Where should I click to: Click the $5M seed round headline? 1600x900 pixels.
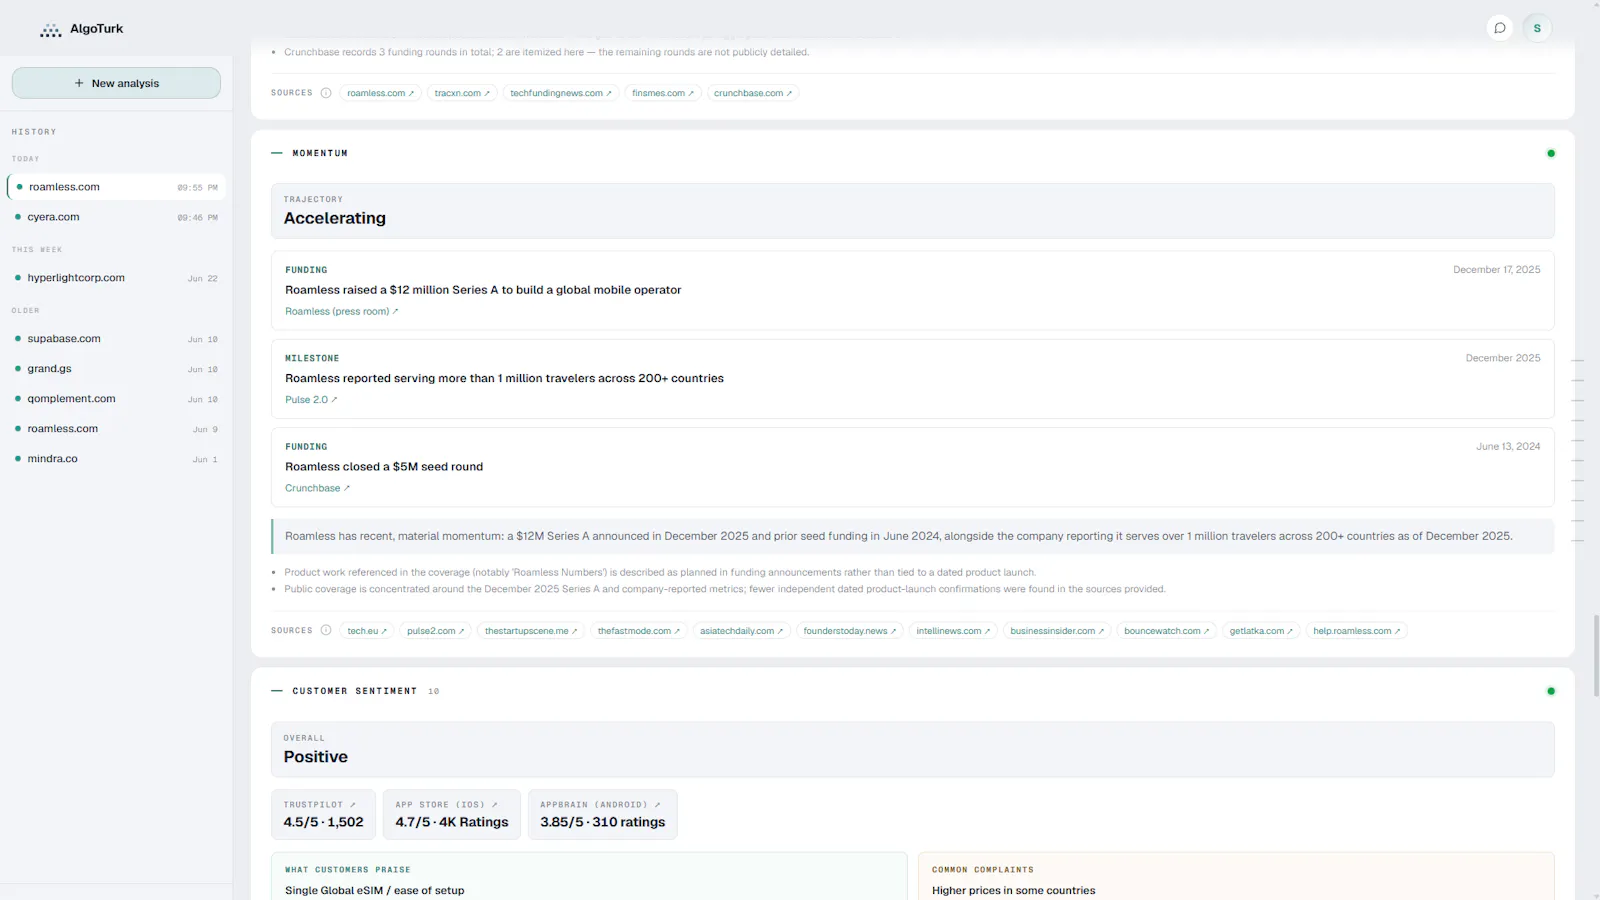[x=384, y=467]
